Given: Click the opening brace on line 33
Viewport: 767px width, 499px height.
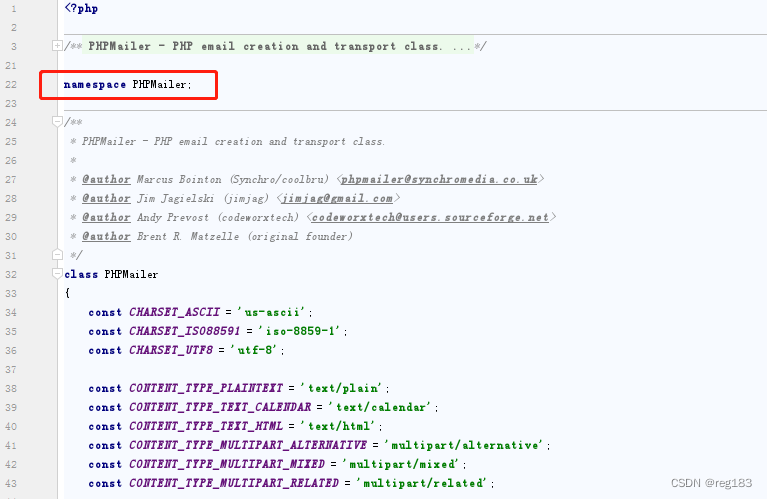Looking at the screenshot, I should click(68, 293).
